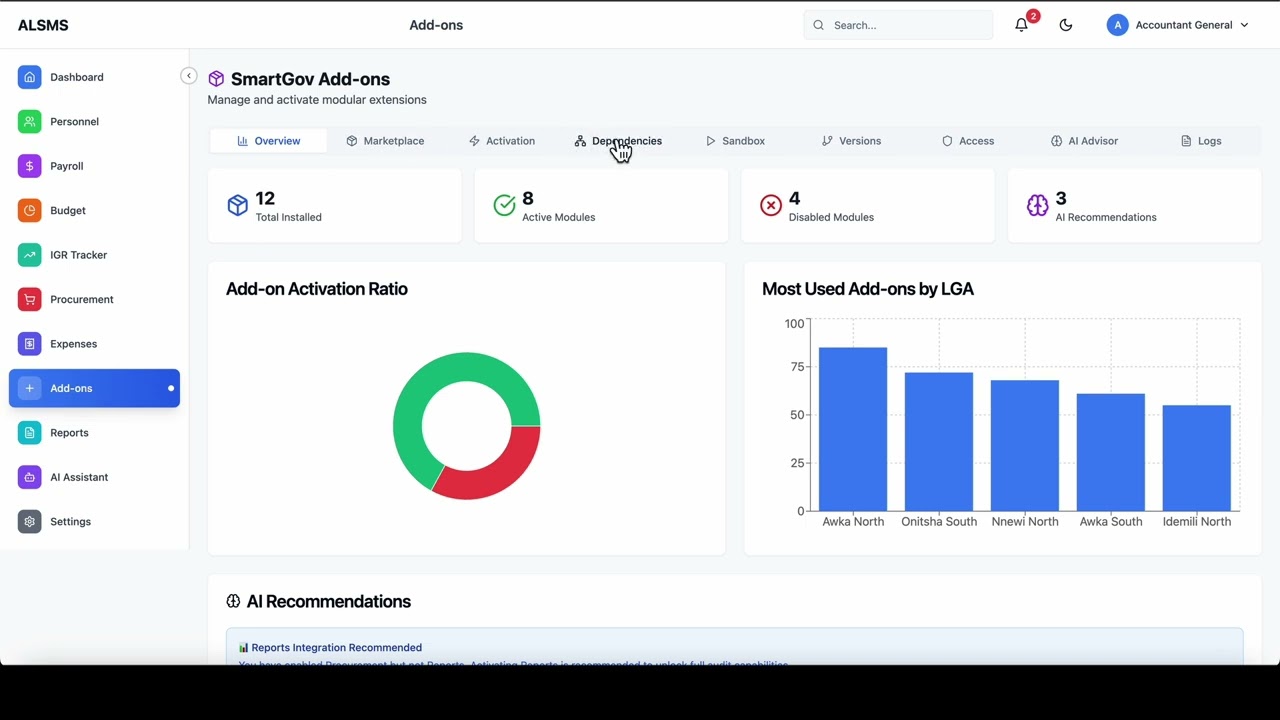
Task: Click the user avatar circle A
Action: [1118, 25]
